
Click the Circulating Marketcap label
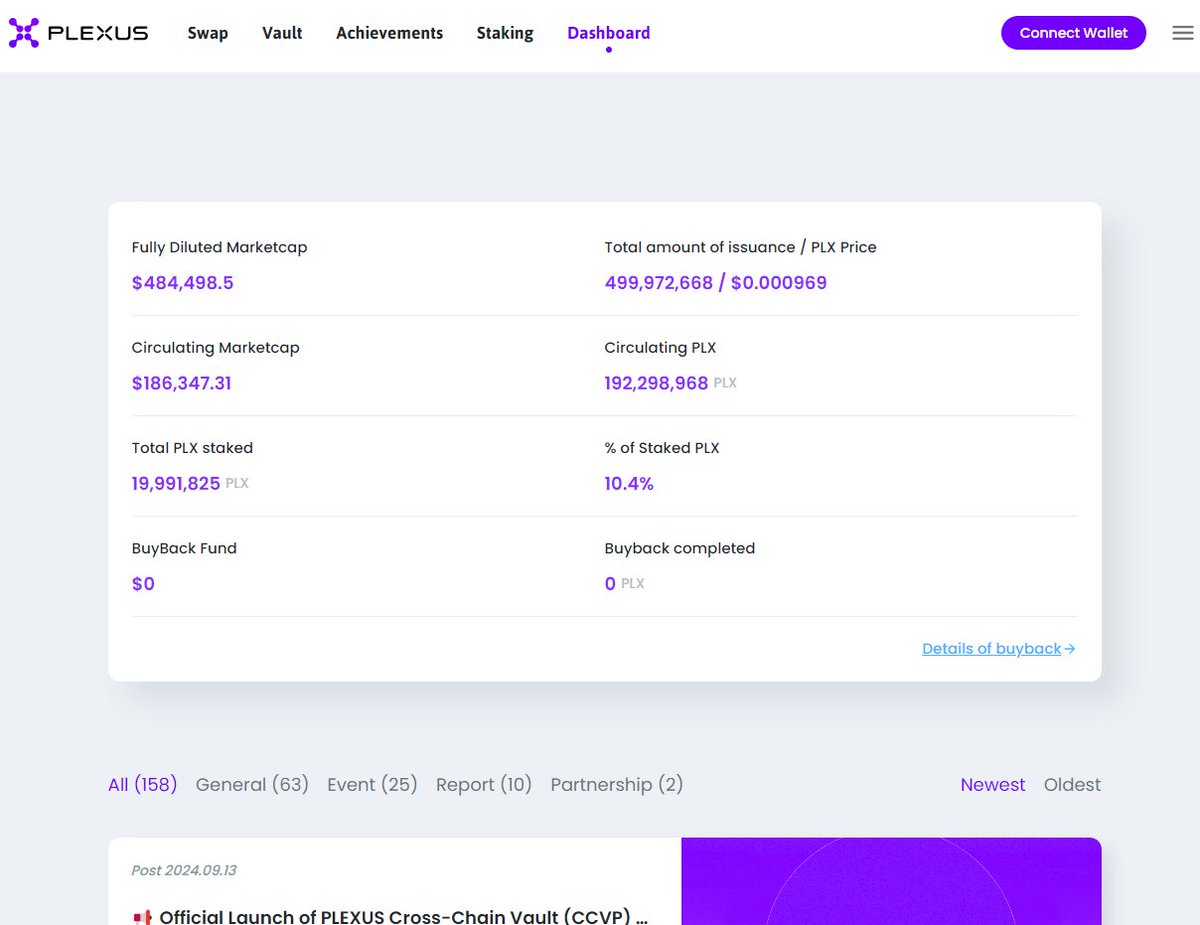coord(215,348)
